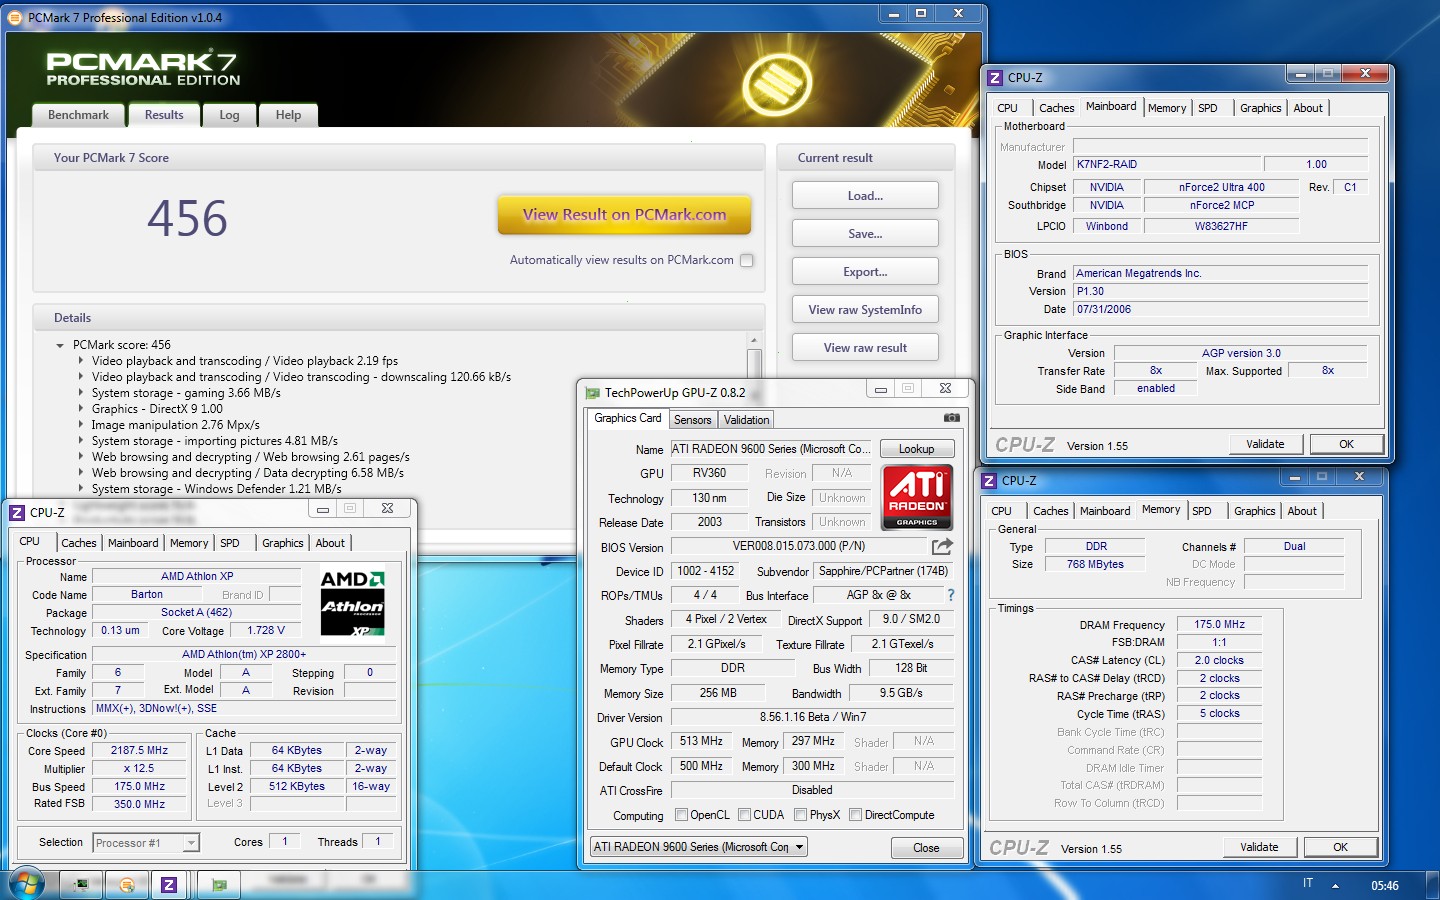This screenshot has width=1440, height=900.
Task: Open Graphics tab in bottom-left CPU-Z window
Action: tap(283, 543)
